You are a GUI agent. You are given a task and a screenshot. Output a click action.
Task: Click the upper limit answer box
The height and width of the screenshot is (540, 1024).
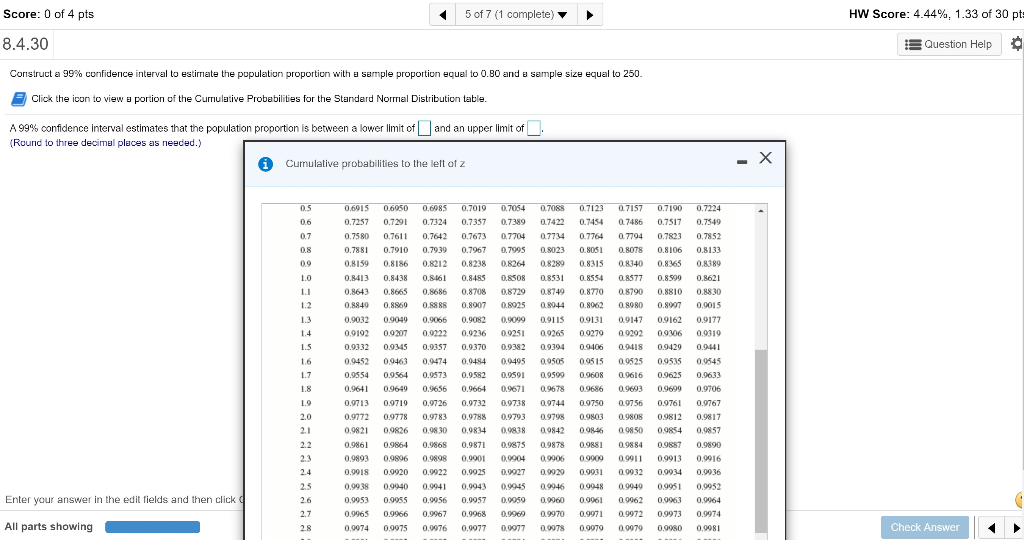point(534,128)
